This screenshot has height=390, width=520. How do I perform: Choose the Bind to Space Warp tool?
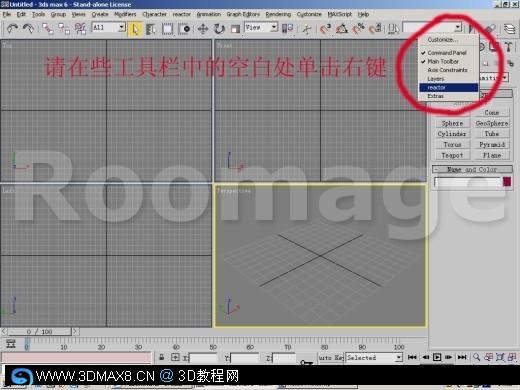[80, 29]
